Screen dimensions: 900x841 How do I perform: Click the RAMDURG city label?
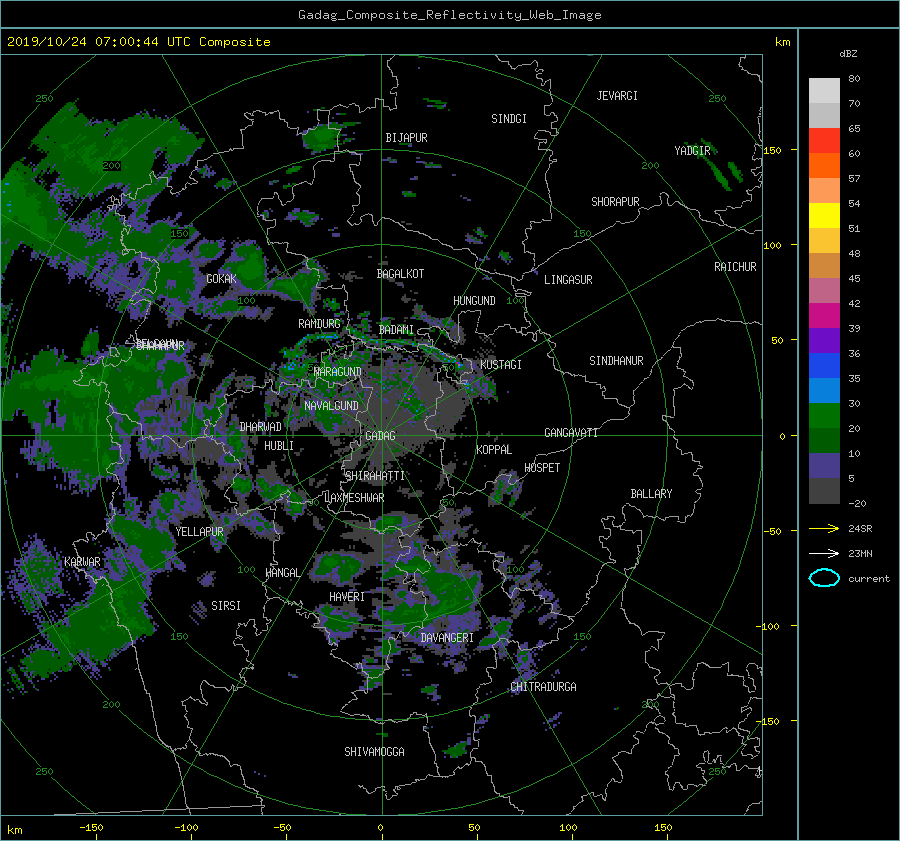(319, 324)
